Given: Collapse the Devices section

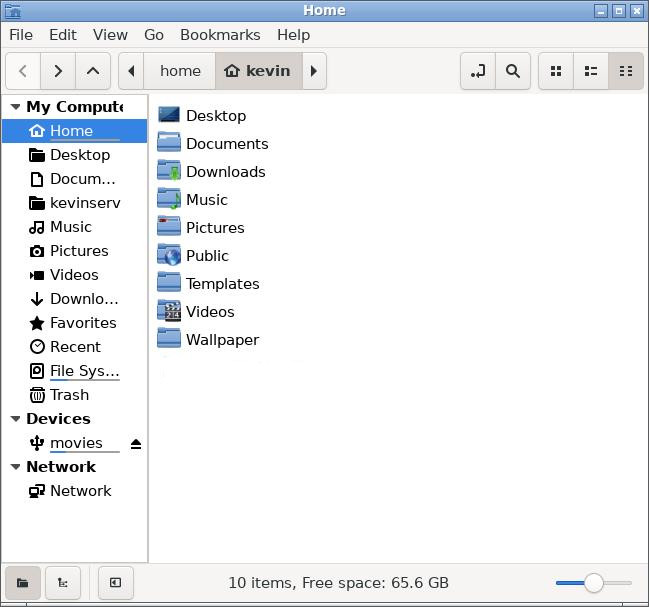Looking at the screenshot, I should click(15, 419).
